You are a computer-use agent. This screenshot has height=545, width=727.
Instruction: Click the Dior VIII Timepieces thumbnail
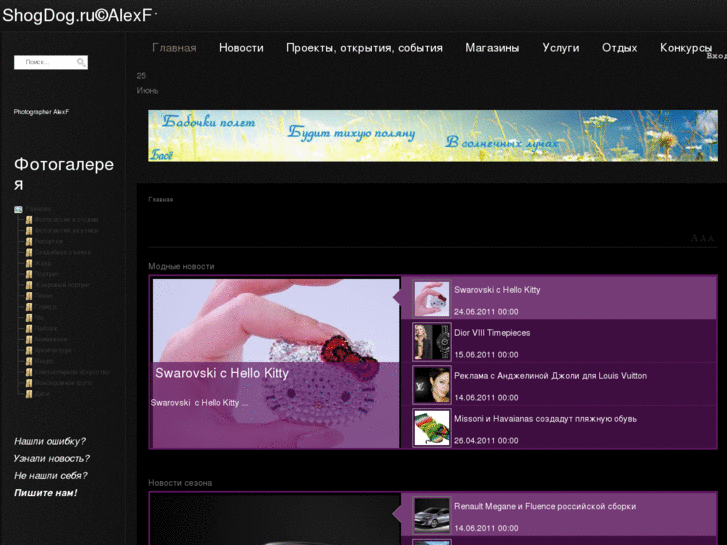pos(432,342)
